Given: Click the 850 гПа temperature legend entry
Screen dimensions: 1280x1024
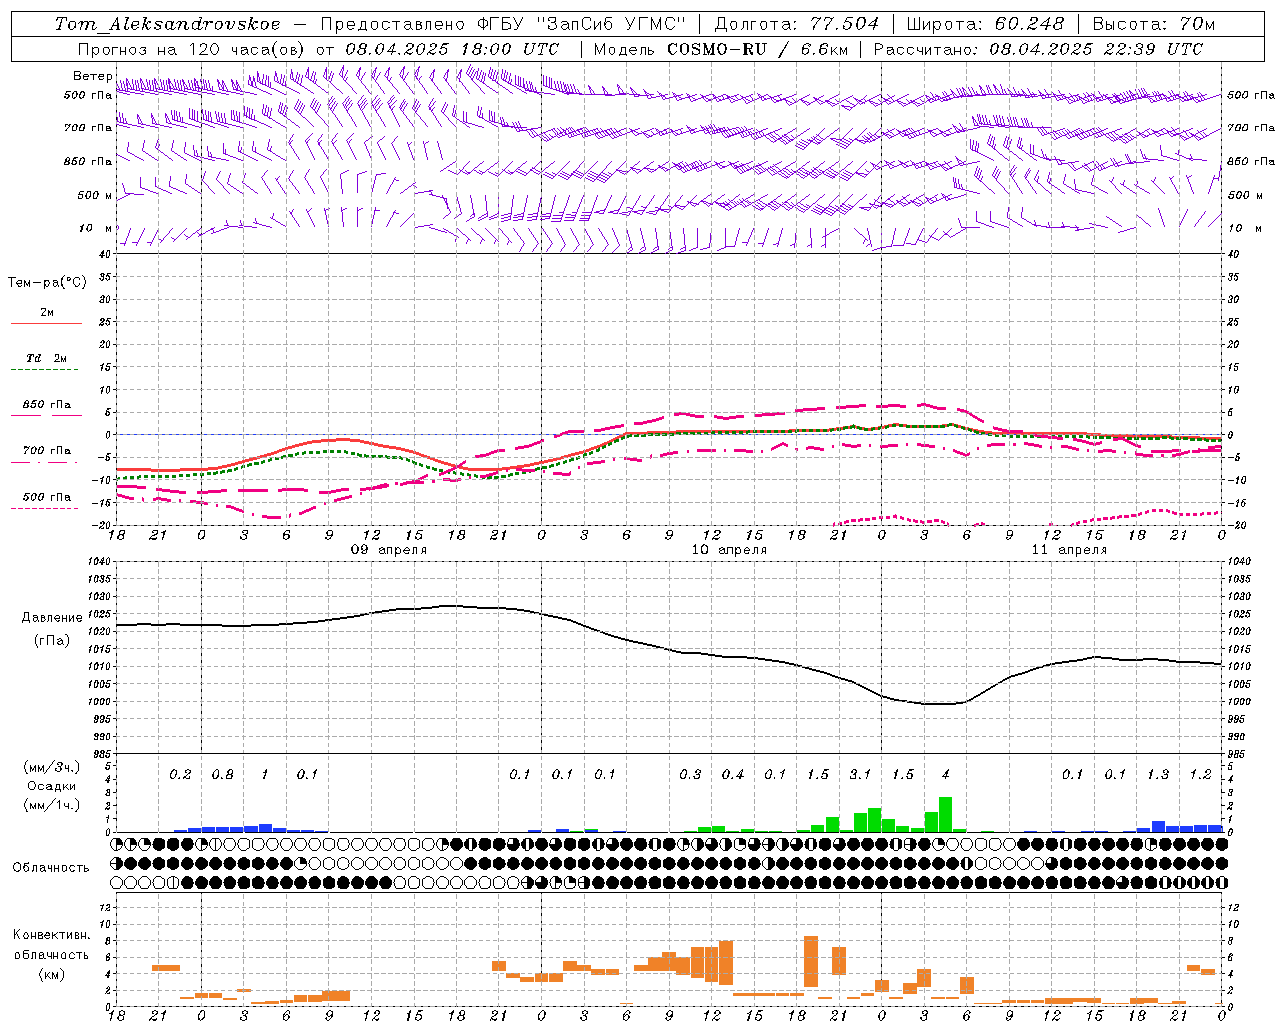Looking at the screenshot, I should click(47, 405).
